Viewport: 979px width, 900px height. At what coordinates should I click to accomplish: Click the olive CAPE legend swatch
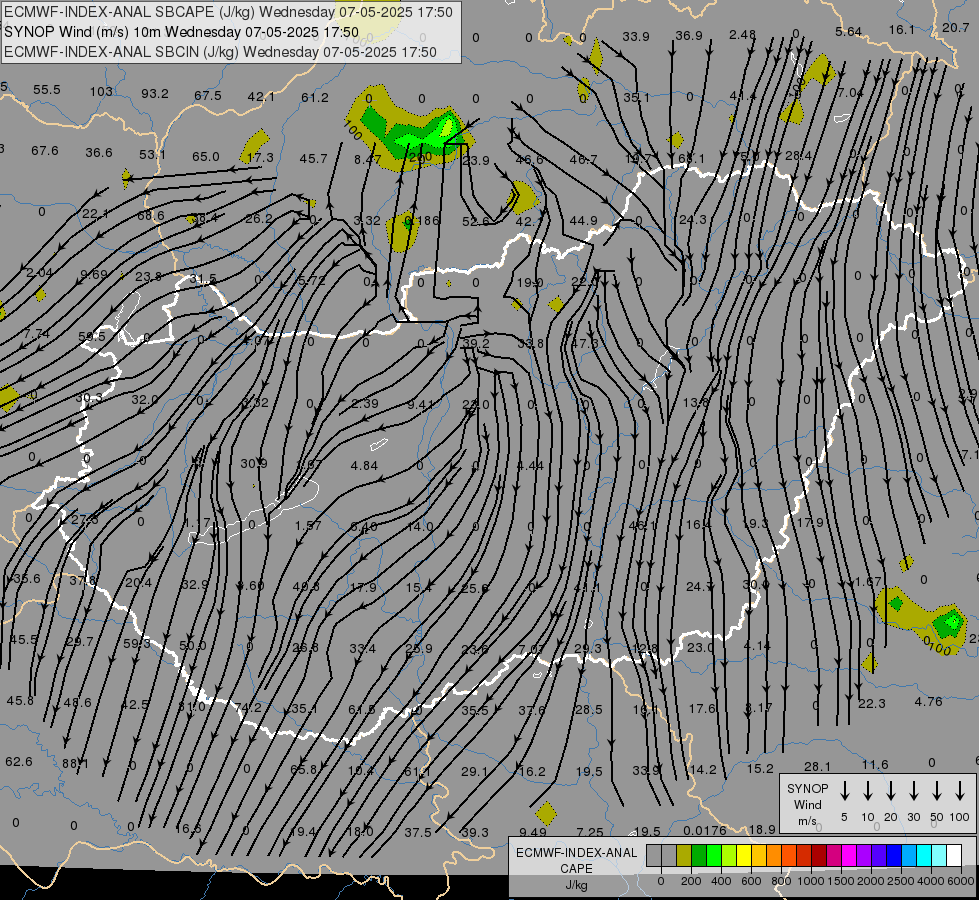pos(684,856)
